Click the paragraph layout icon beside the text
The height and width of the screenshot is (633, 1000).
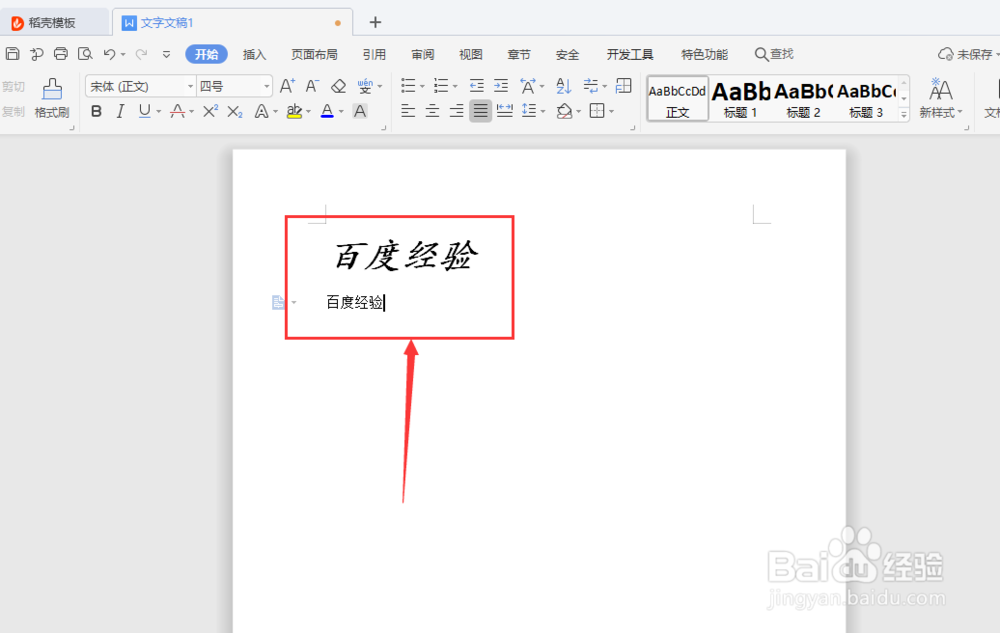(278, 302)
